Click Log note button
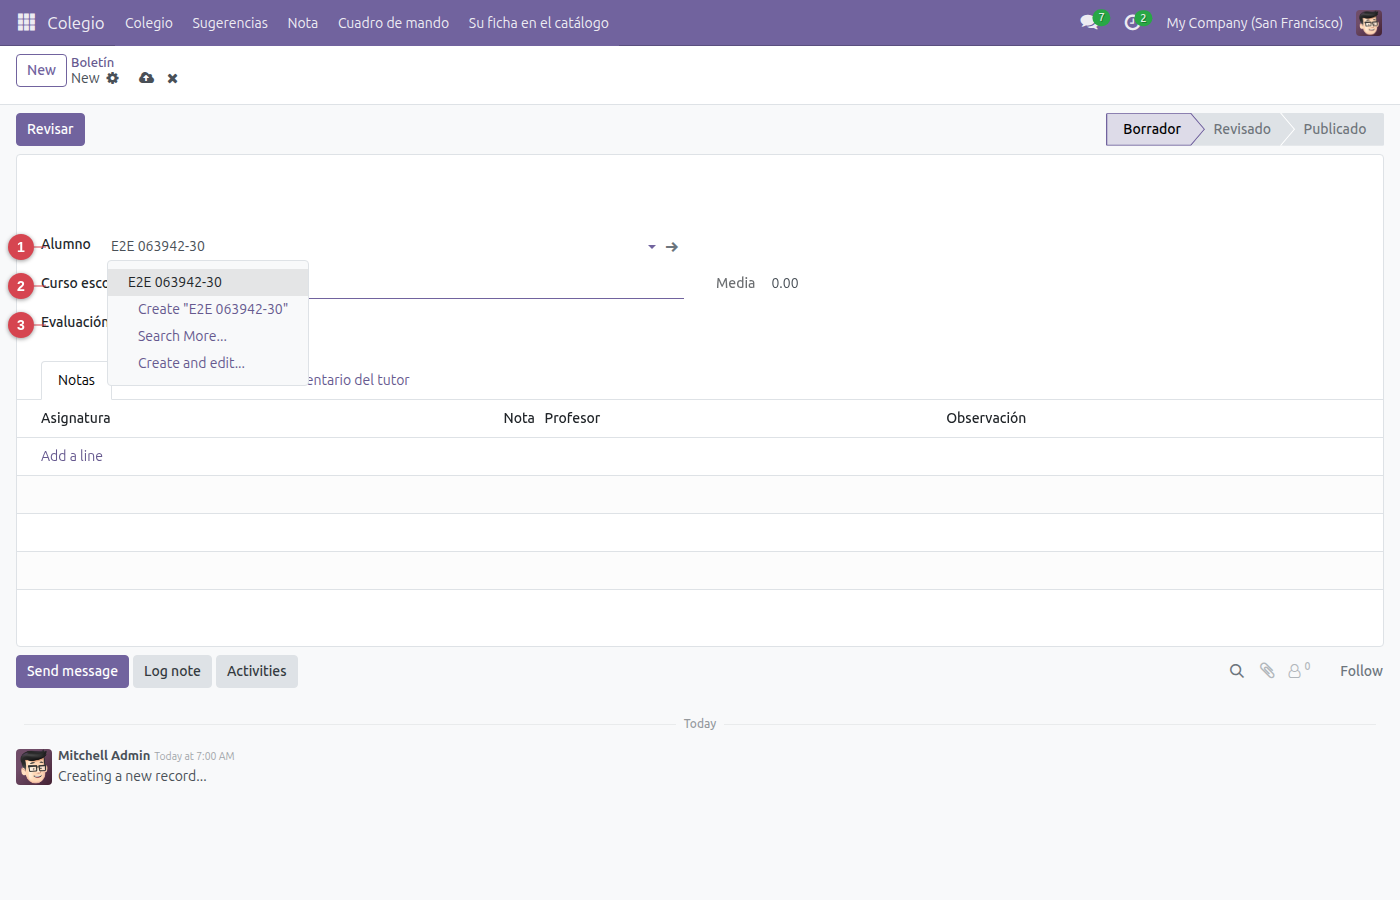Screen dimensions: 1400x900 point(172,671)
